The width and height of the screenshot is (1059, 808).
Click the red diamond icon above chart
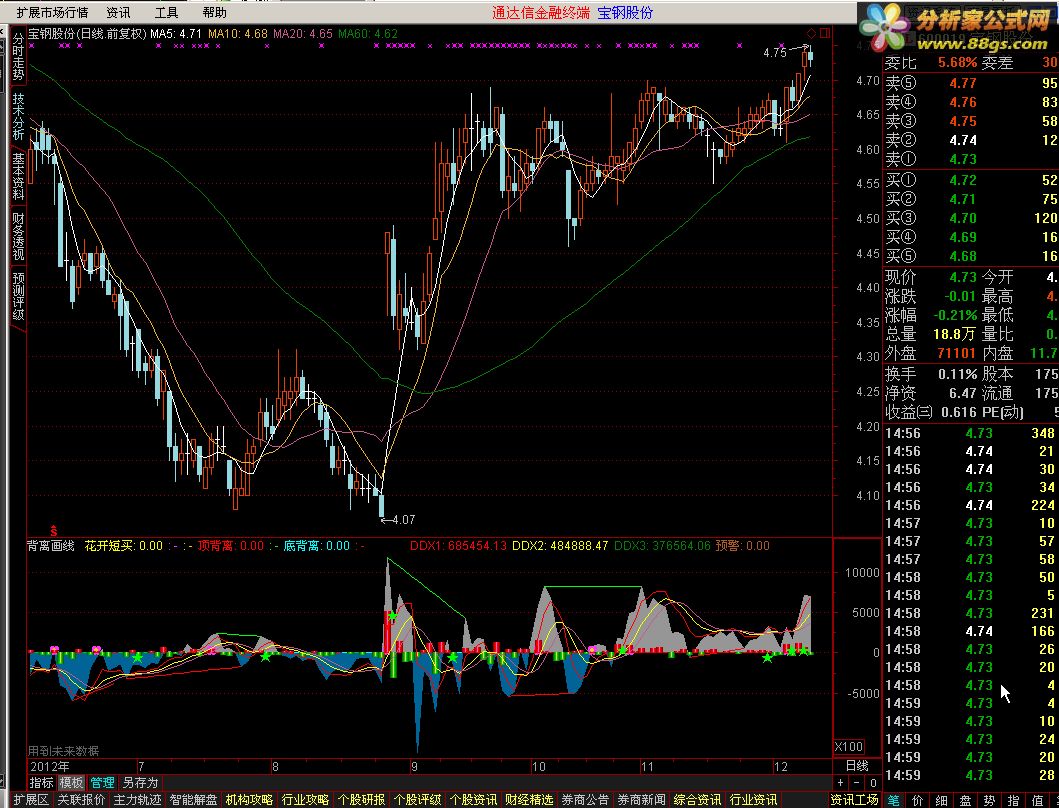pos(811,33)
